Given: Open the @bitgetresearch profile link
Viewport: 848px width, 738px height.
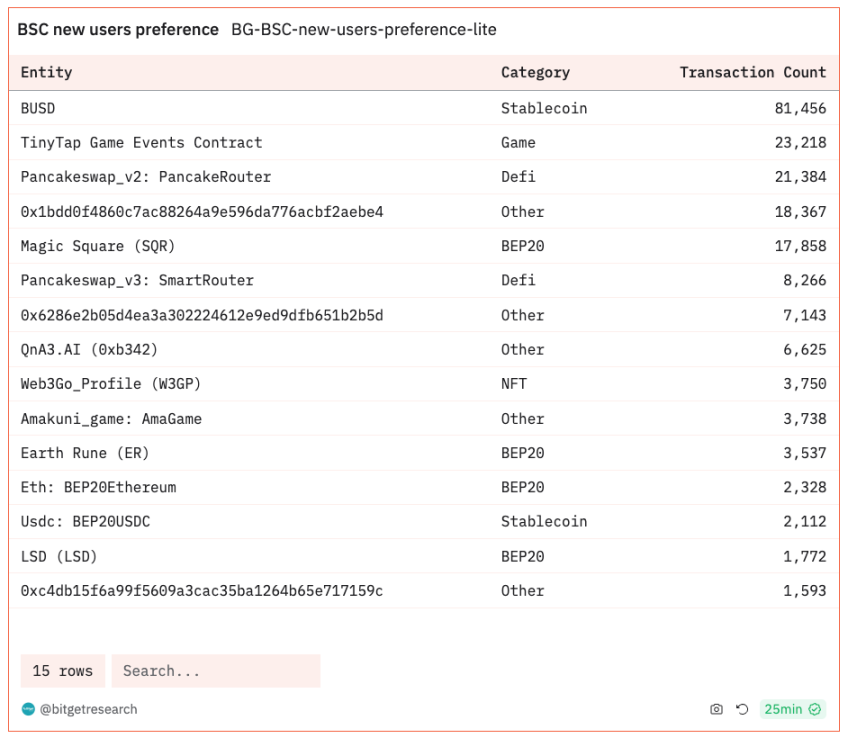Looking at the screenshot, I should click(x=88, y=709).
